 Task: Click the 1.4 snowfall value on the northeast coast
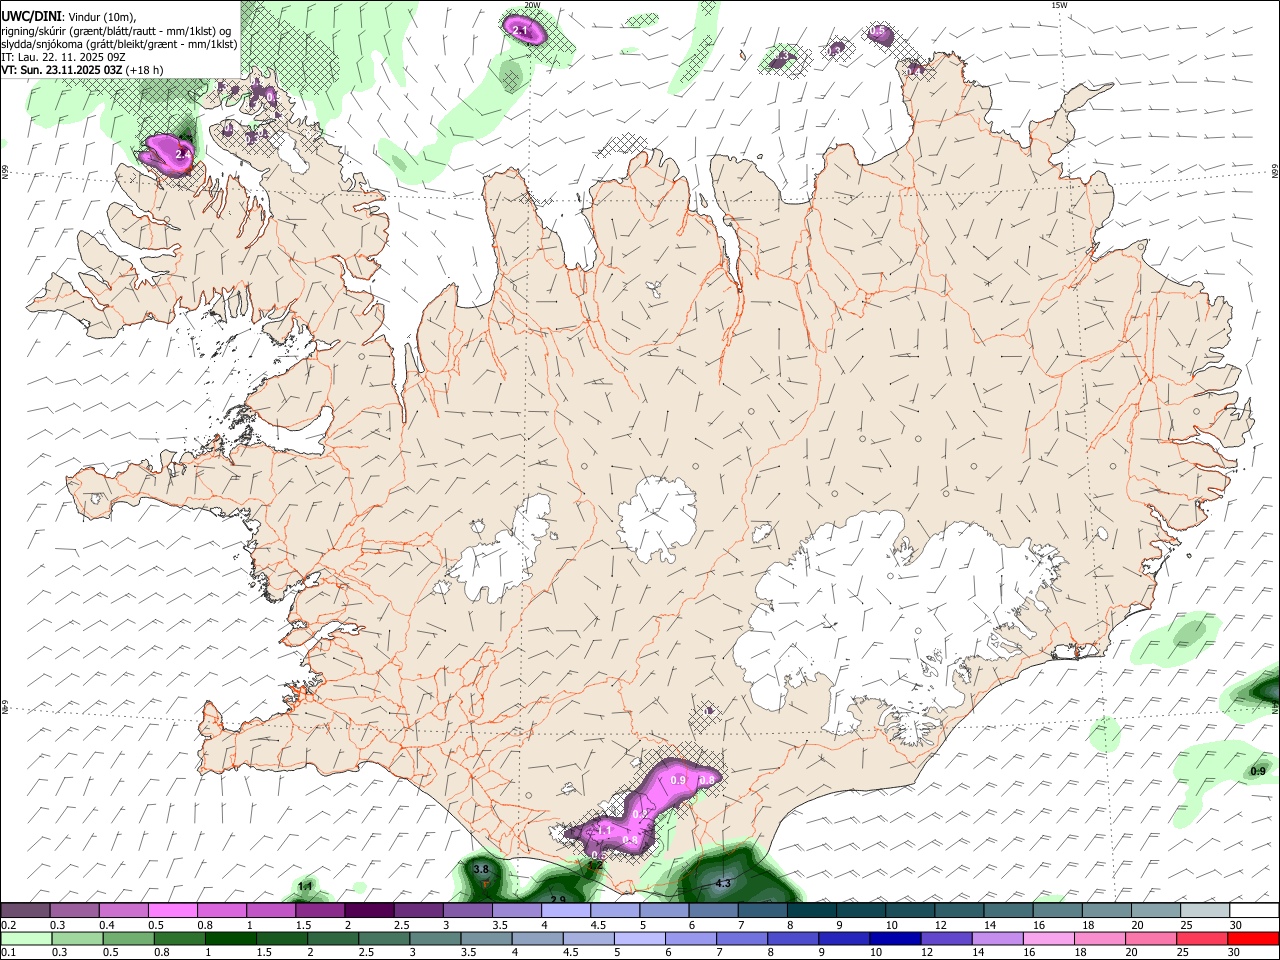[x=915, y=71]
